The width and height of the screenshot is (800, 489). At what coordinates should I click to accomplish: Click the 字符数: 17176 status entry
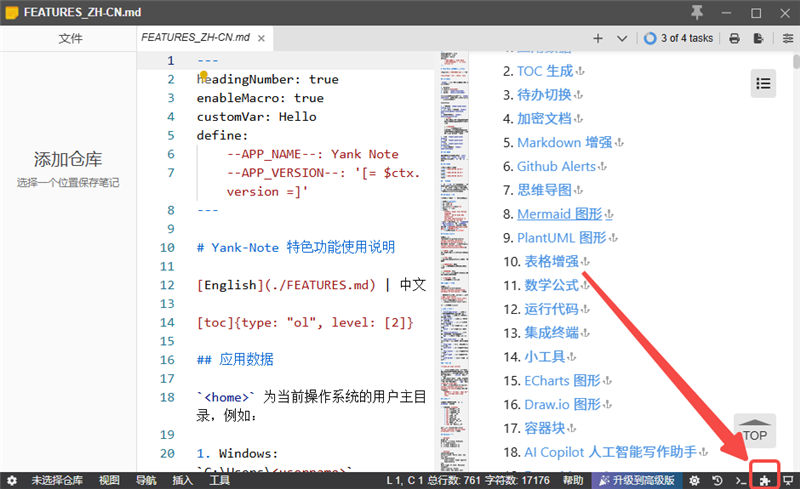(517, 480)
